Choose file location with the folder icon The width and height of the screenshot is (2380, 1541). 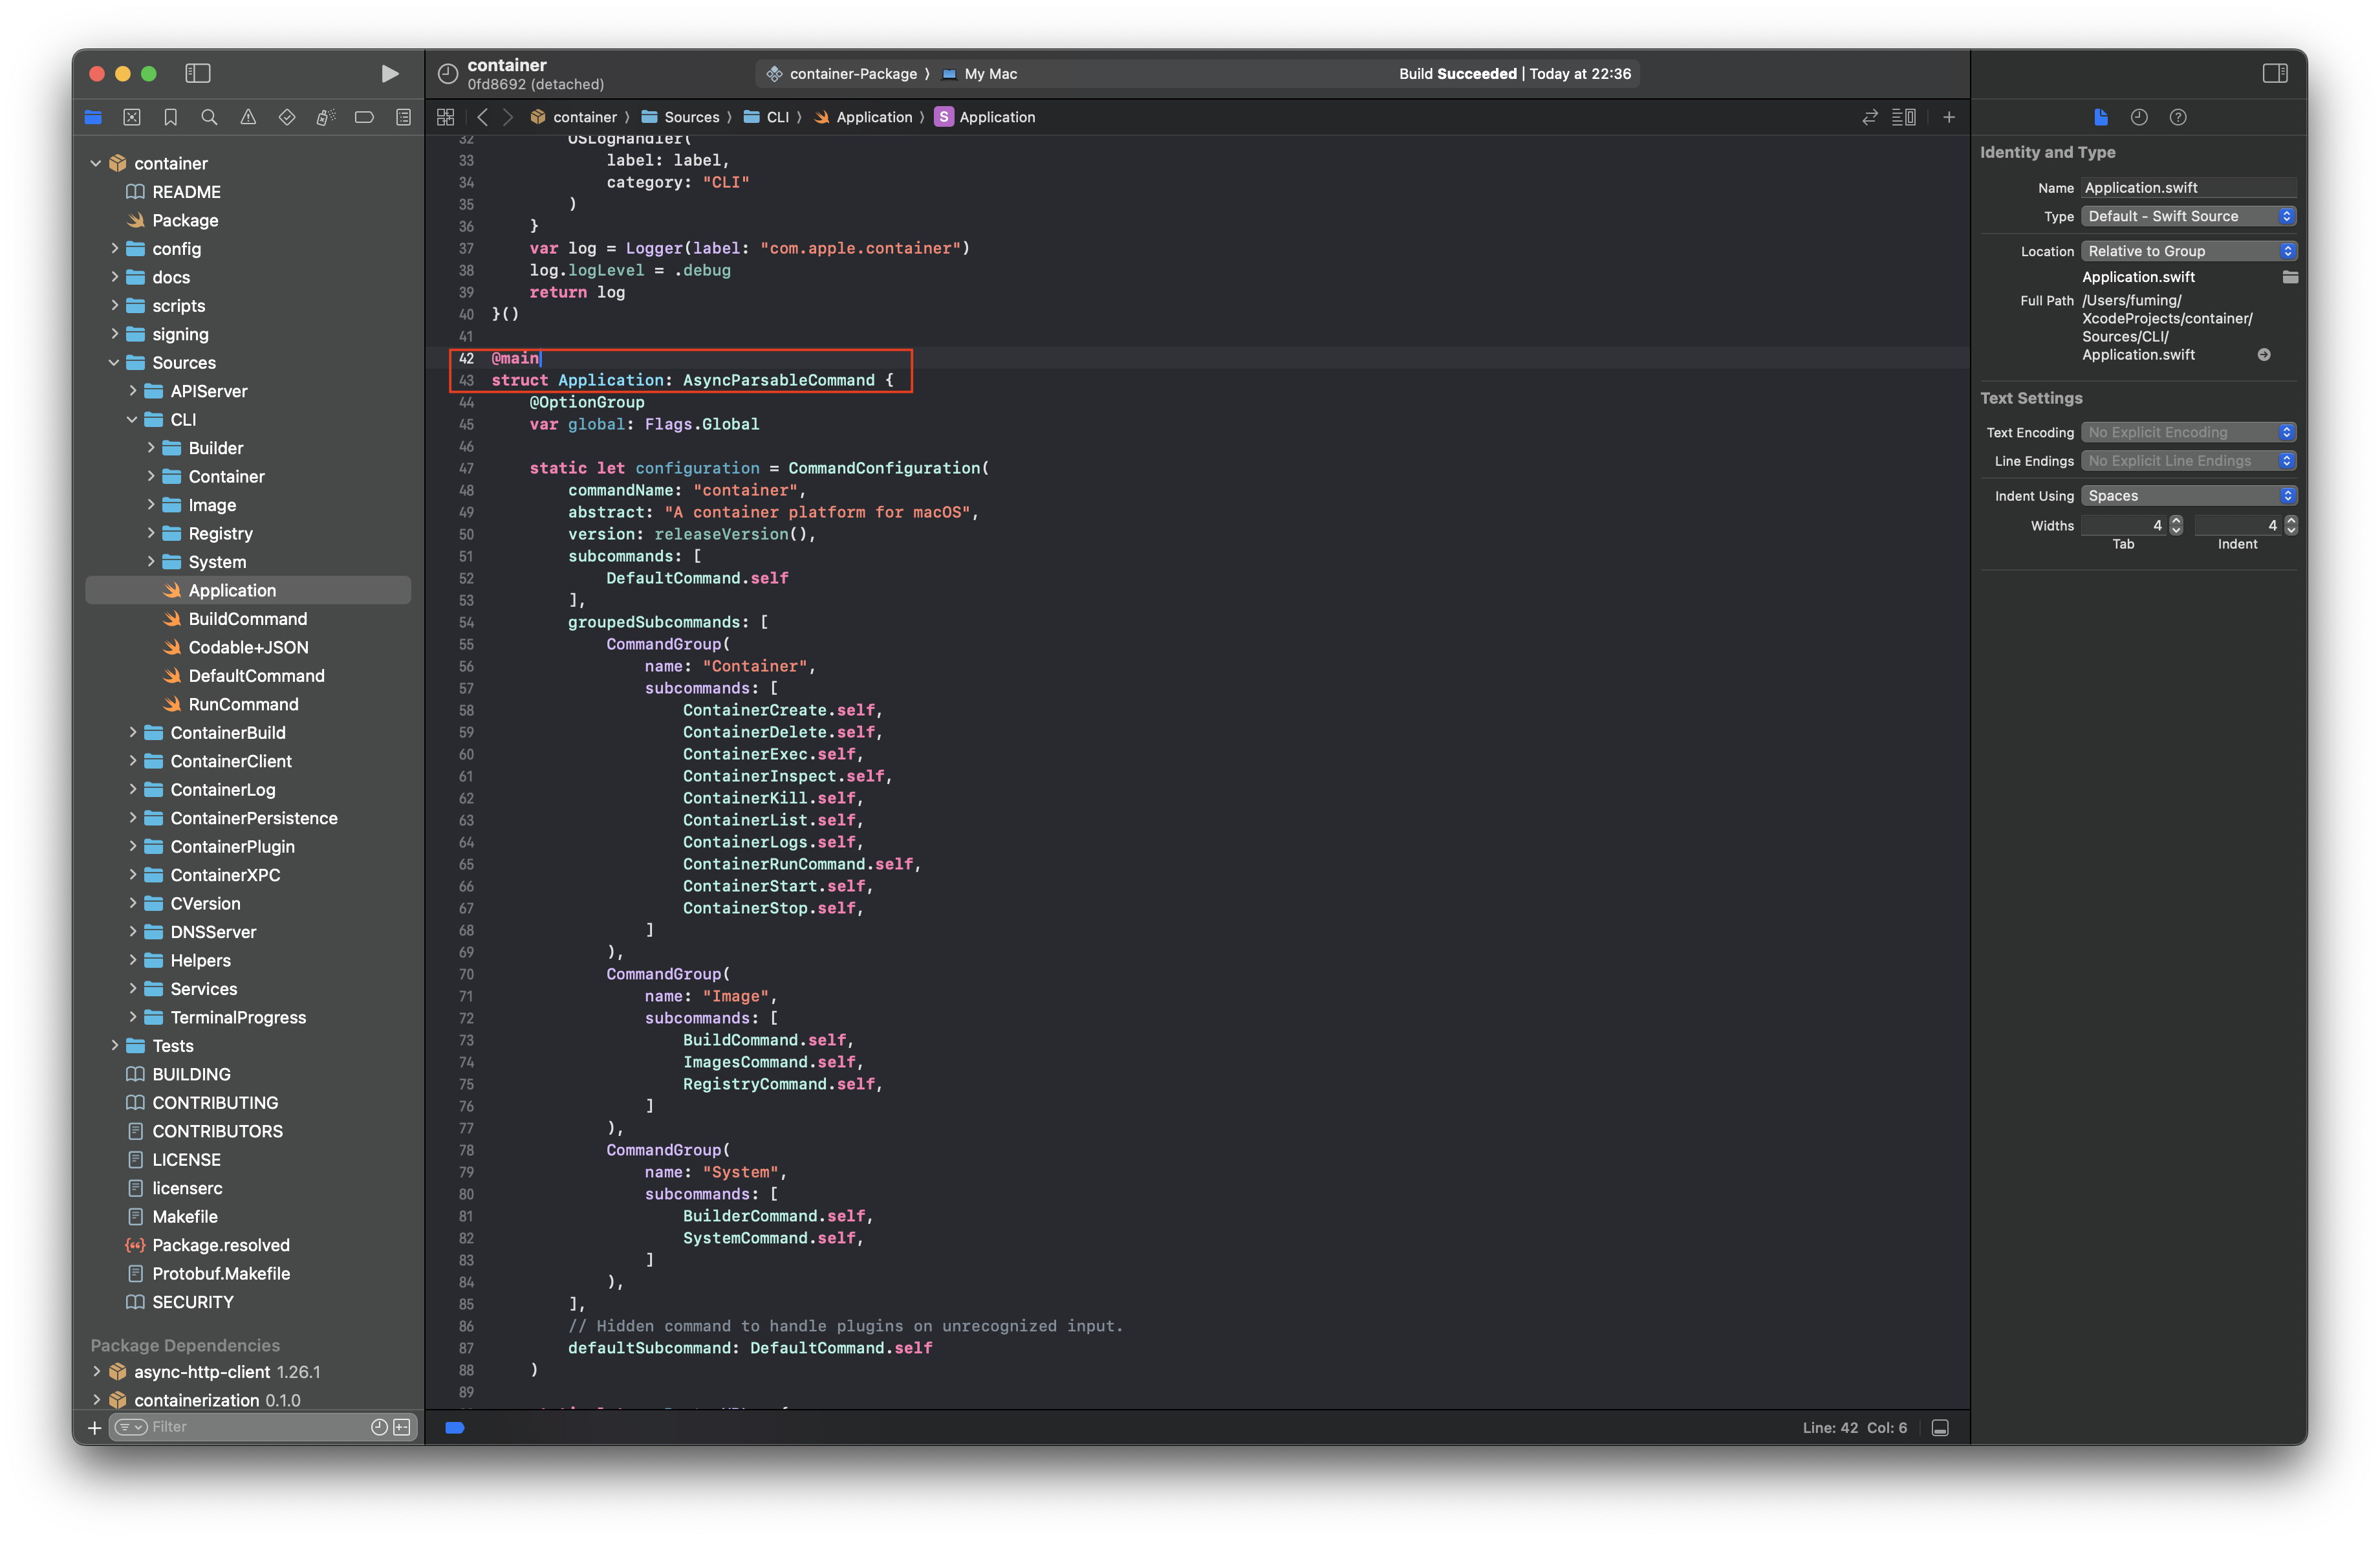(x=2290, y=277)
